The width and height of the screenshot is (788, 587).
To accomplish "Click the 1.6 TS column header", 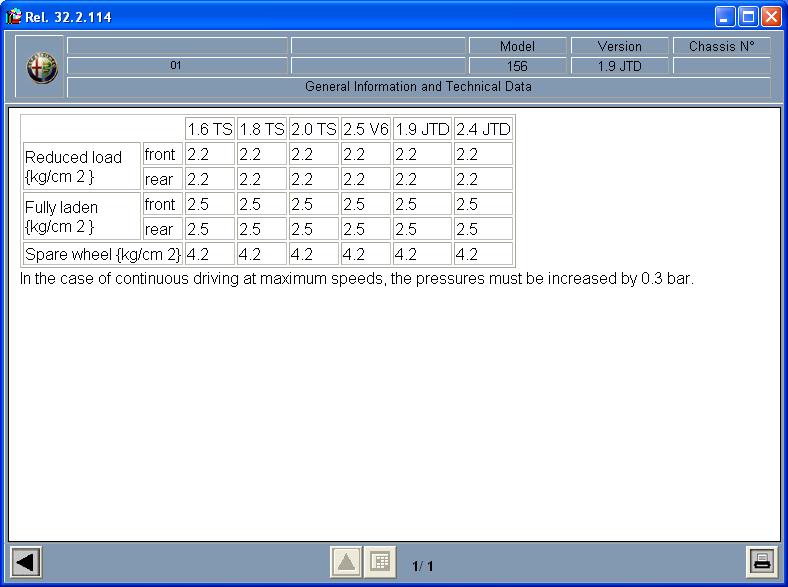I will pyautogui.click(x=209, y=129).
